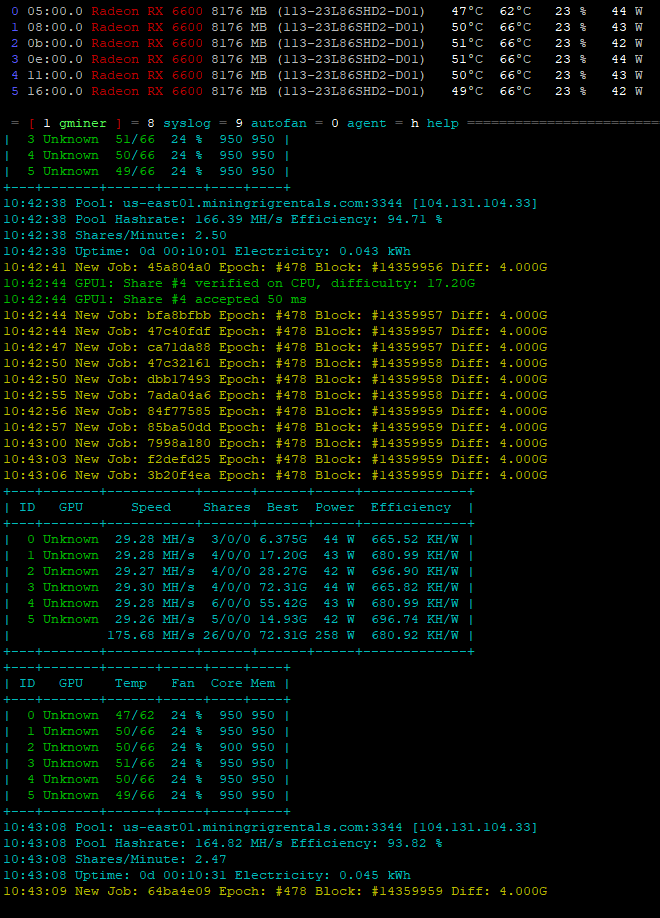Select total efficiency 680.92 KH/W
Viewport: 660px width, 918px height.
point(415,635)
